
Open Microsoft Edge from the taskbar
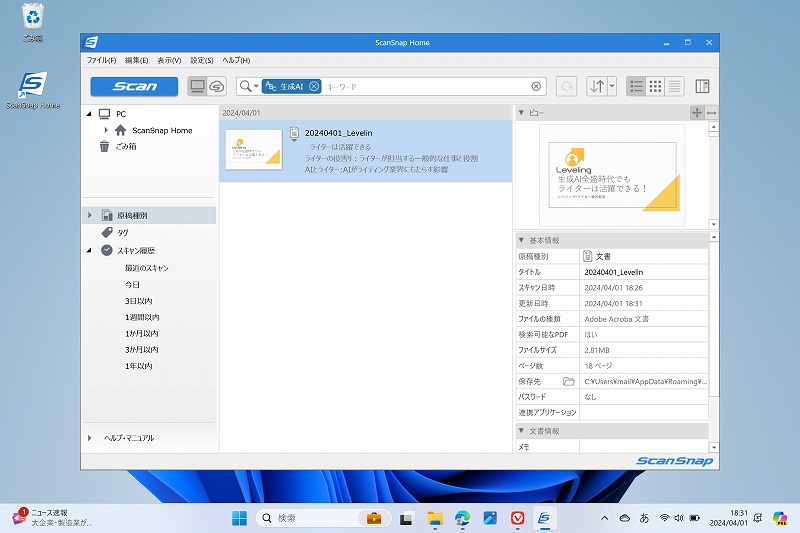[x=462, y=518]
